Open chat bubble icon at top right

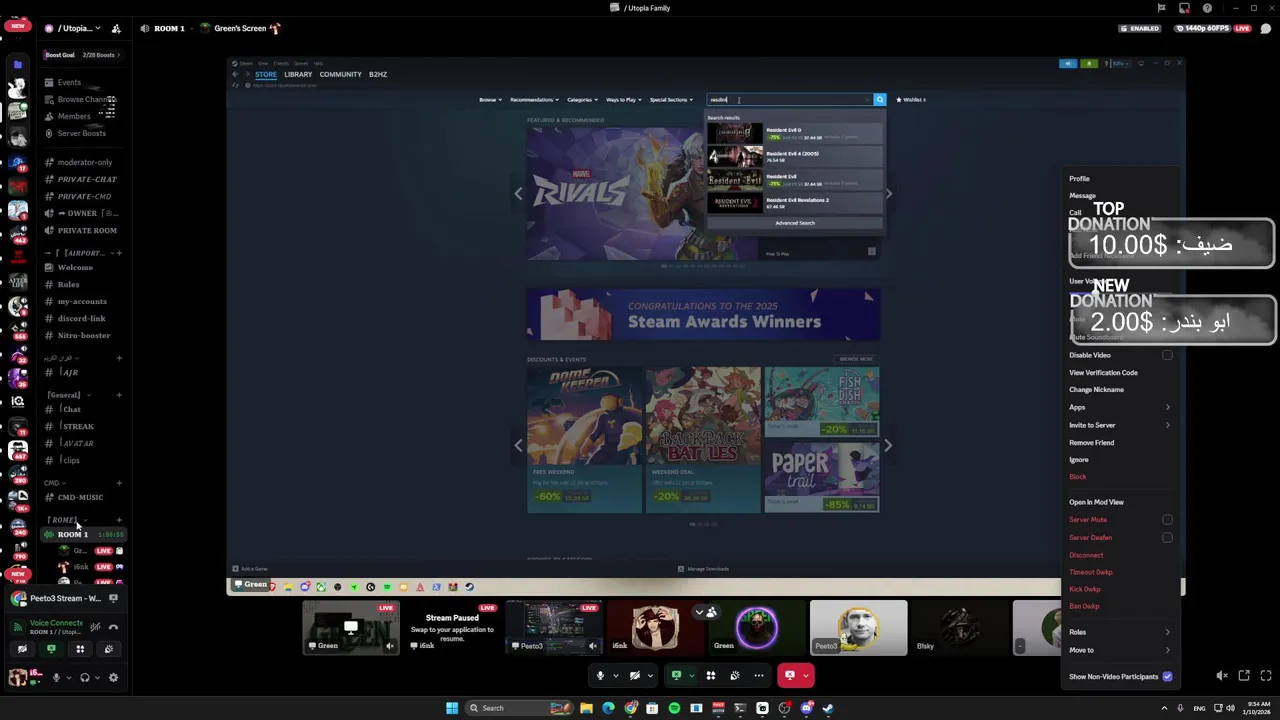point(1266,28)
